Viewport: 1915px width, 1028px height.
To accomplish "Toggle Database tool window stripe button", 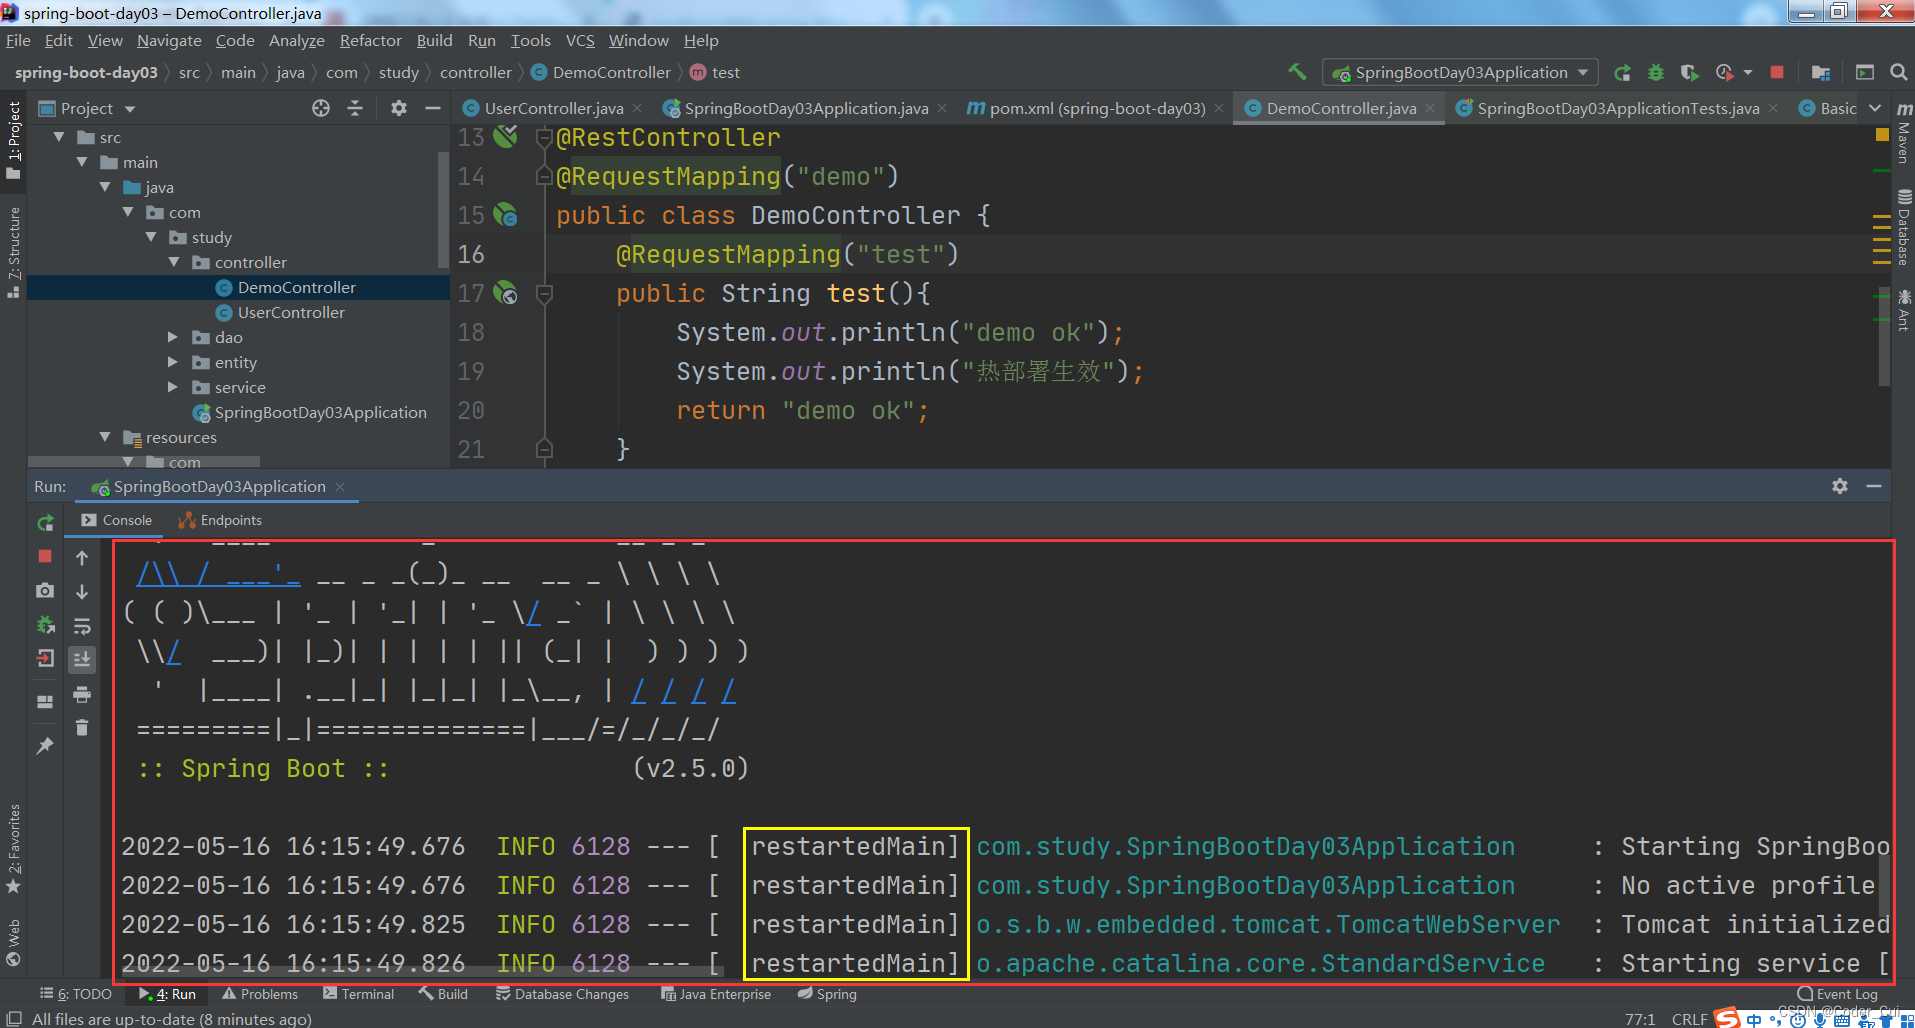I will point(1903,228).
